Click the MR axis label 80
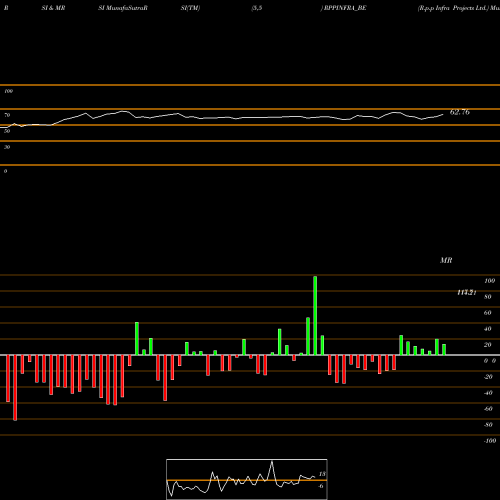This screenshot has width=500, height=500. coord(488,297)
